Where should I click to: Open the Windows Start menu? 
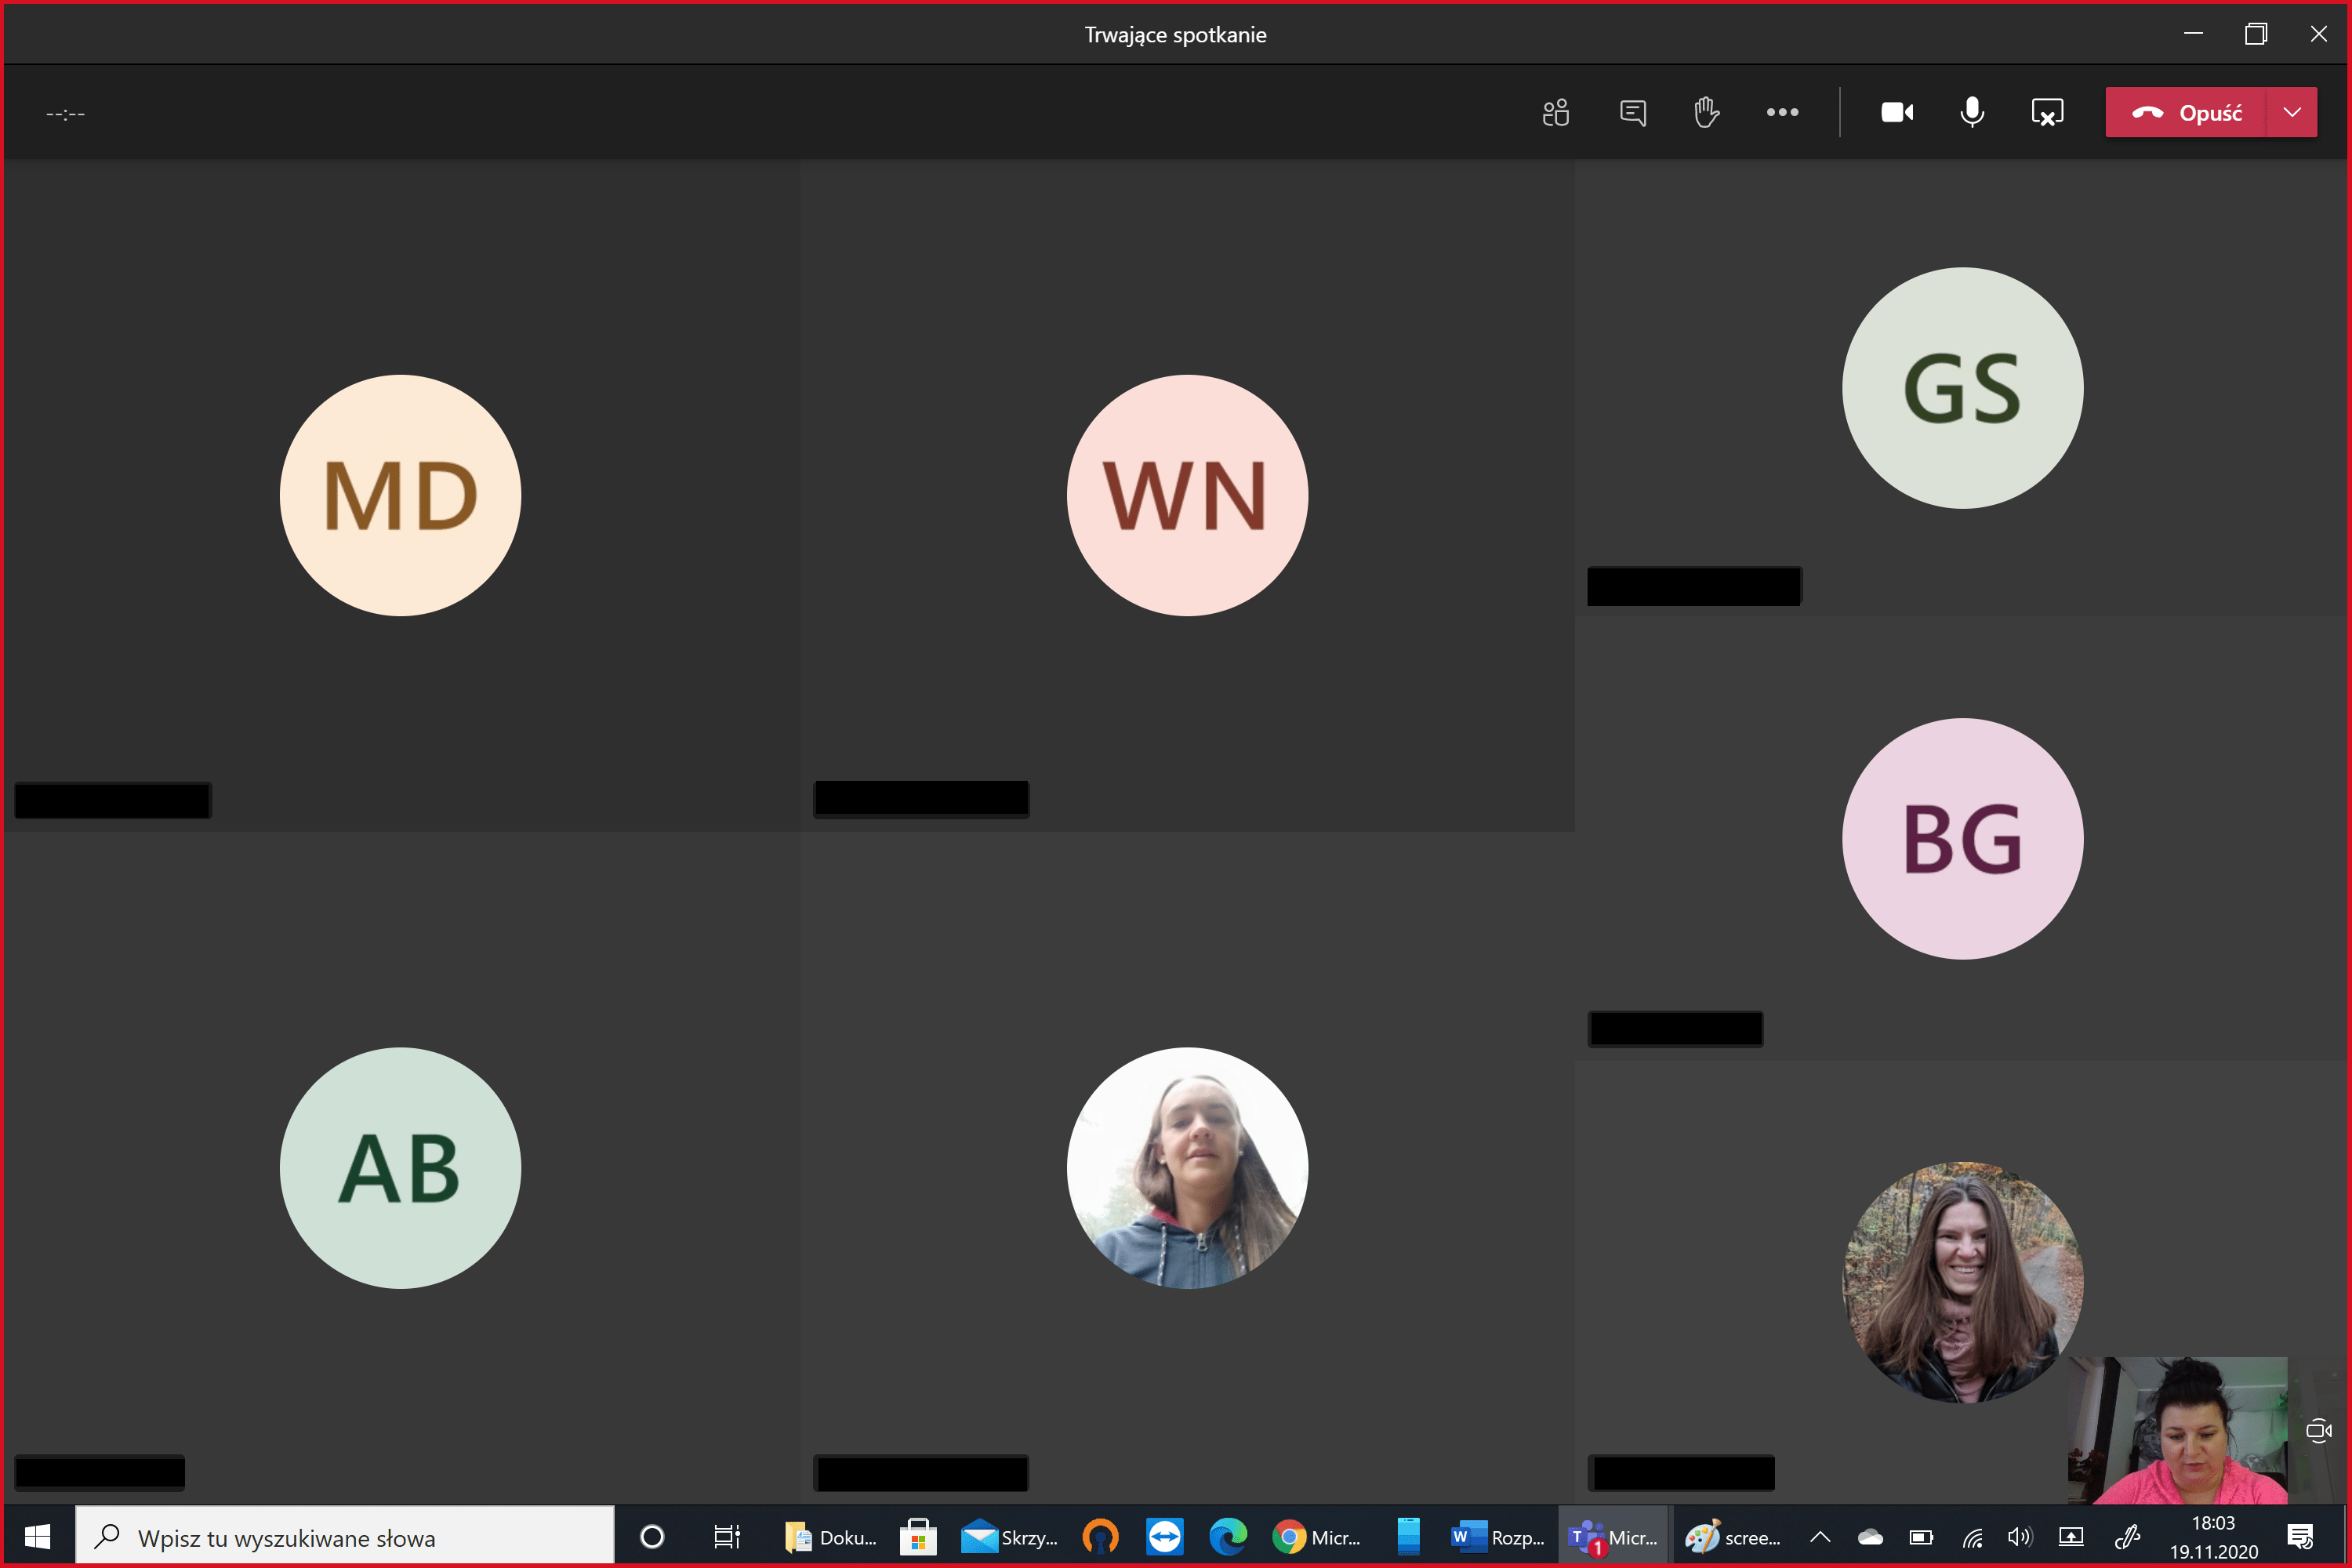38,1537
